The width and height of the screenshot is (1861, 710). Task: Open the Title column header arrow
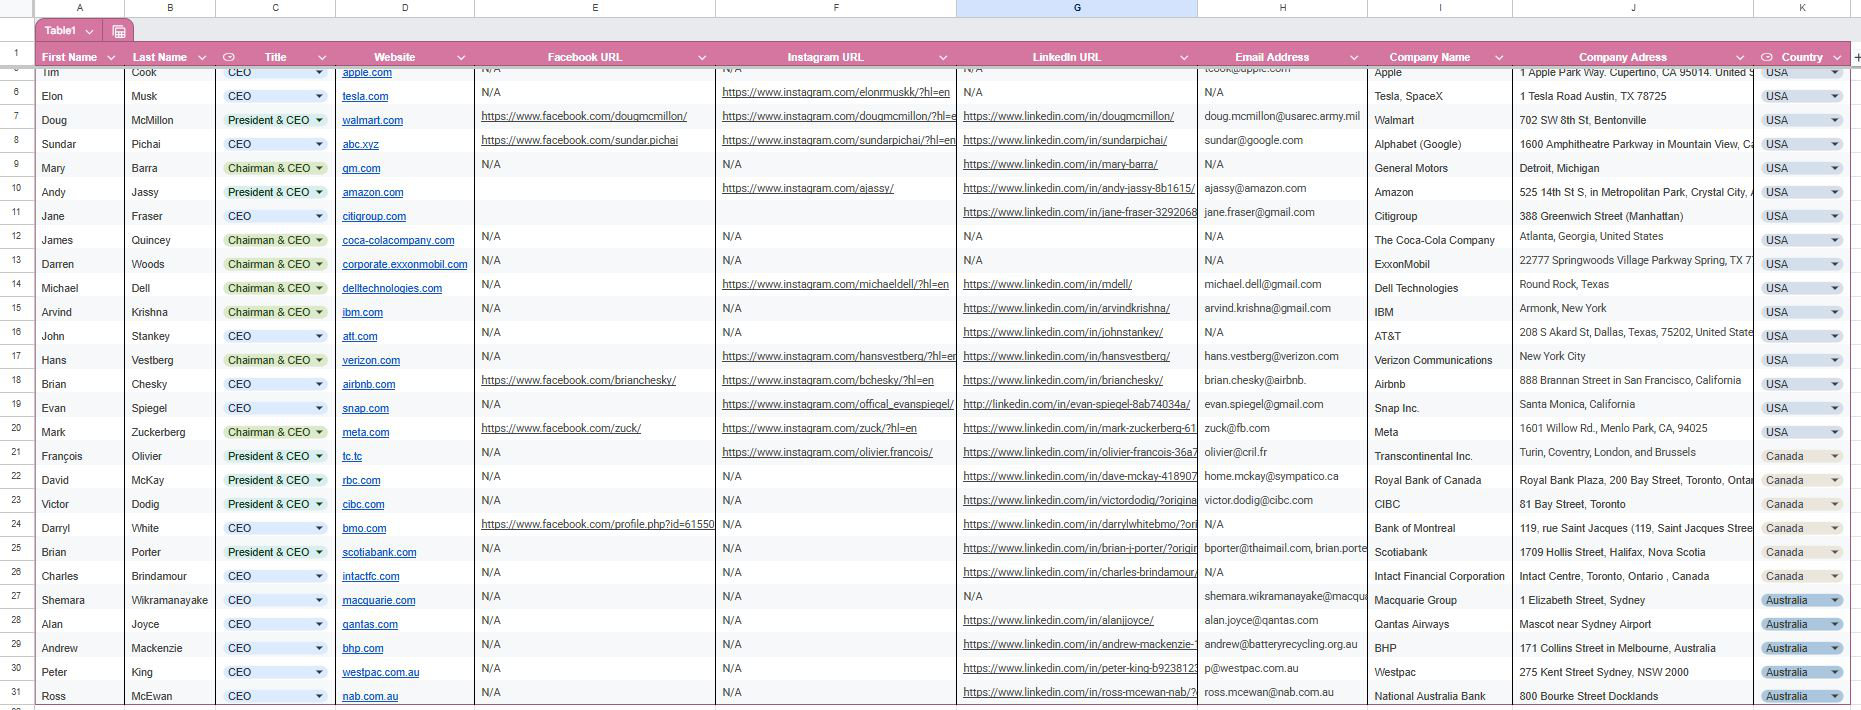[320, 57]
